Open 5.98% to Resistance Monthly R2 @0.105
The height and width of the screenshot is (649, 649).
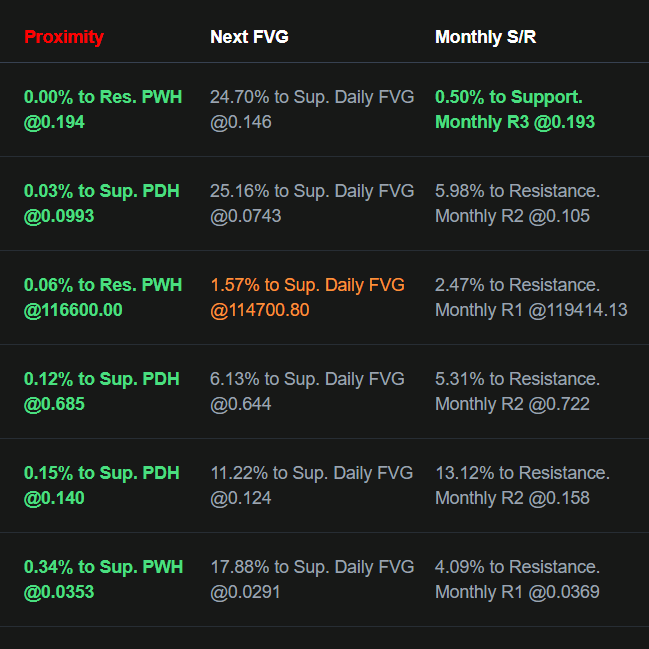pyautogui.click(x=517, y=204)
